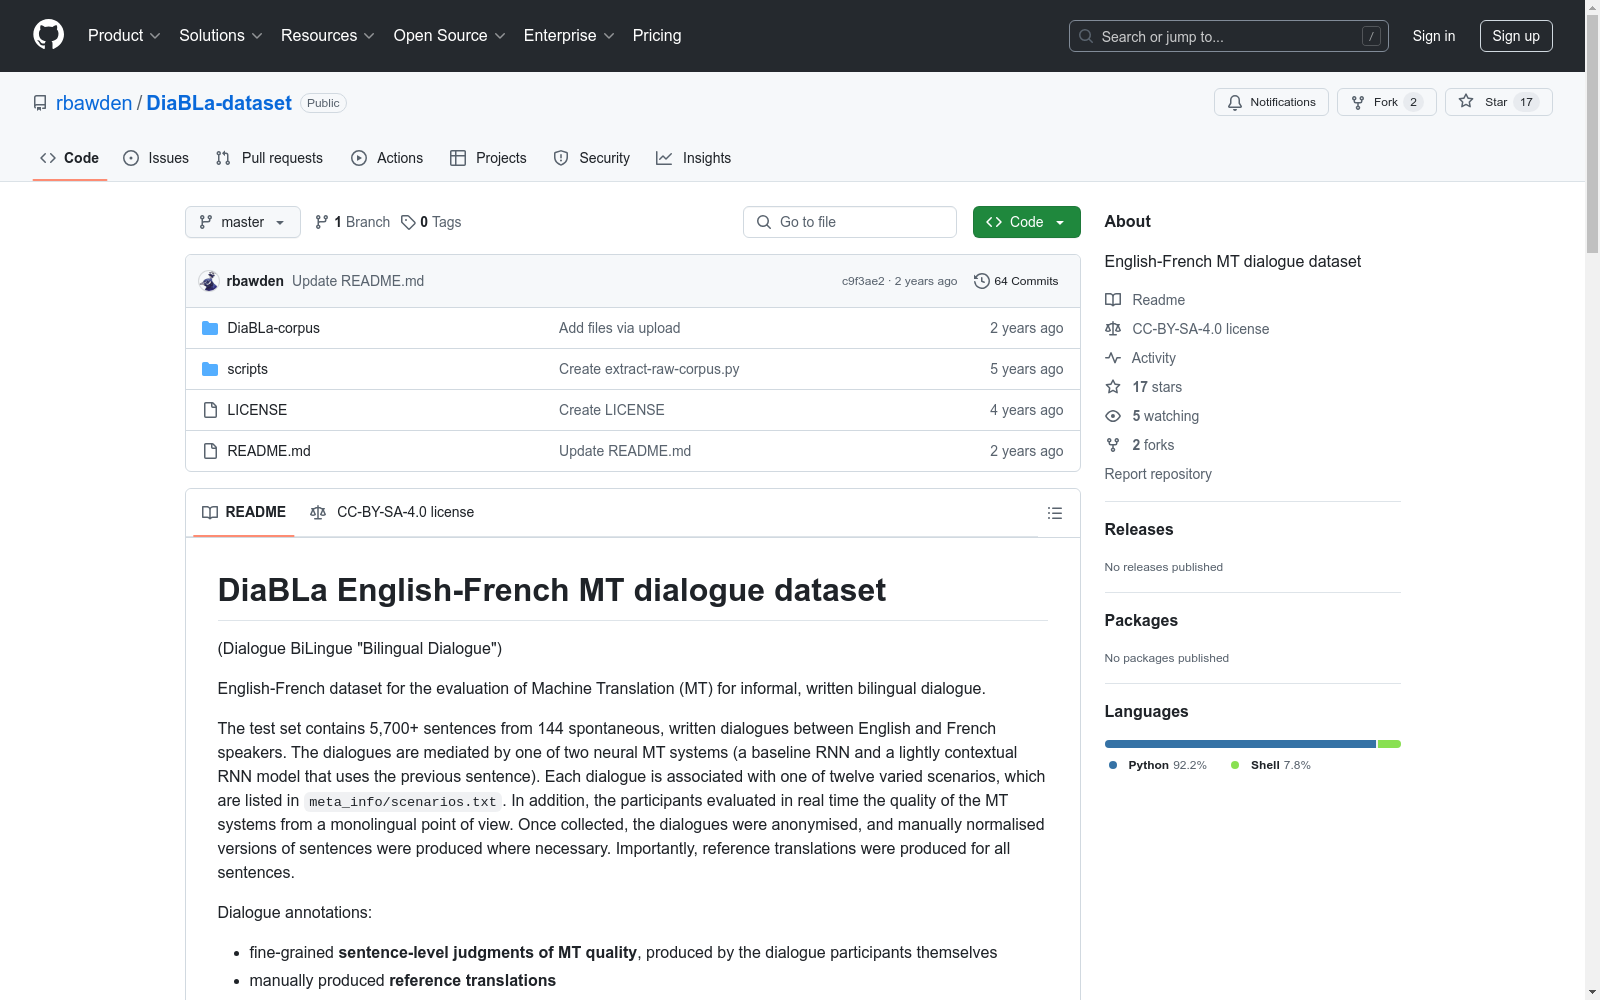Open the Insights tab

(x=694, y=158)
